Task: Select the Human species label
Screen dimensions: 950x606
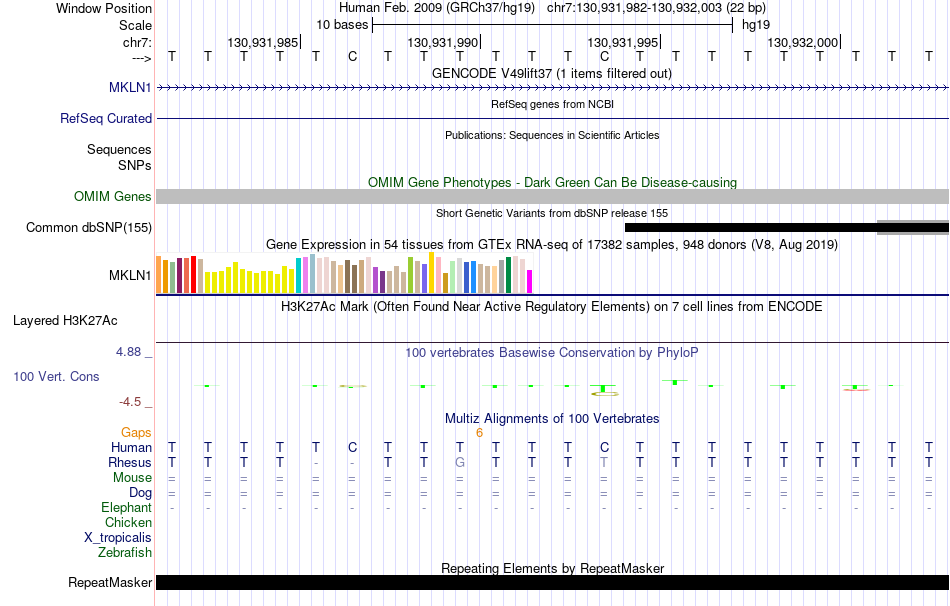Action: coord(131,447)
